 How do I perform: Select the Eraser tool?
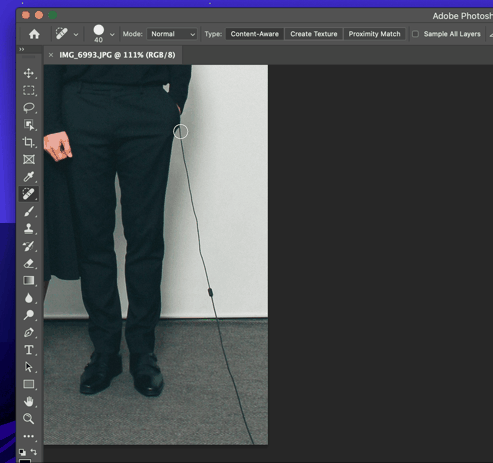(29, 263)
